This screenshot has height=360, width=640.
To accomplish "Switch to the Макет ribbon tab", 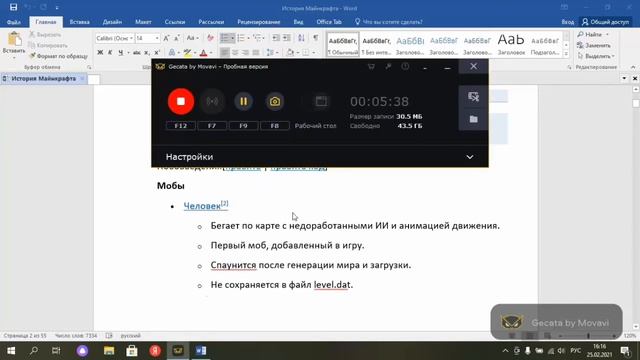I will pos(143,22).
